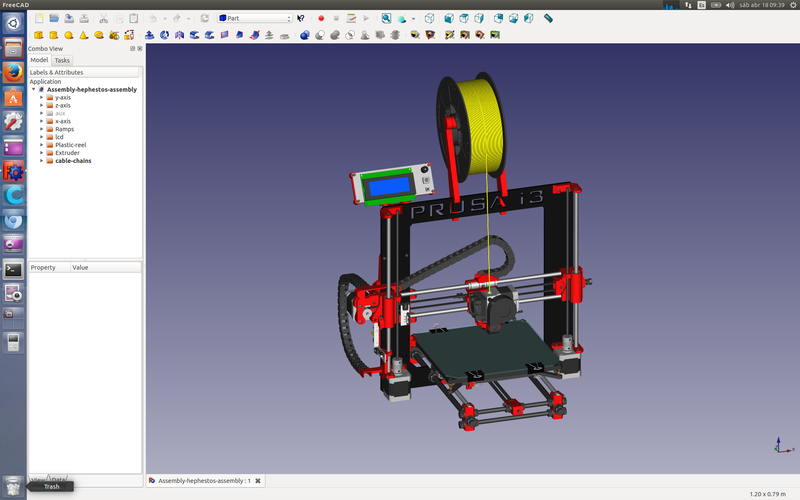The height and width of the screenshot is (500, 800).
Task: Click the Fit All zoom icon
Action: tap(386, 18)
